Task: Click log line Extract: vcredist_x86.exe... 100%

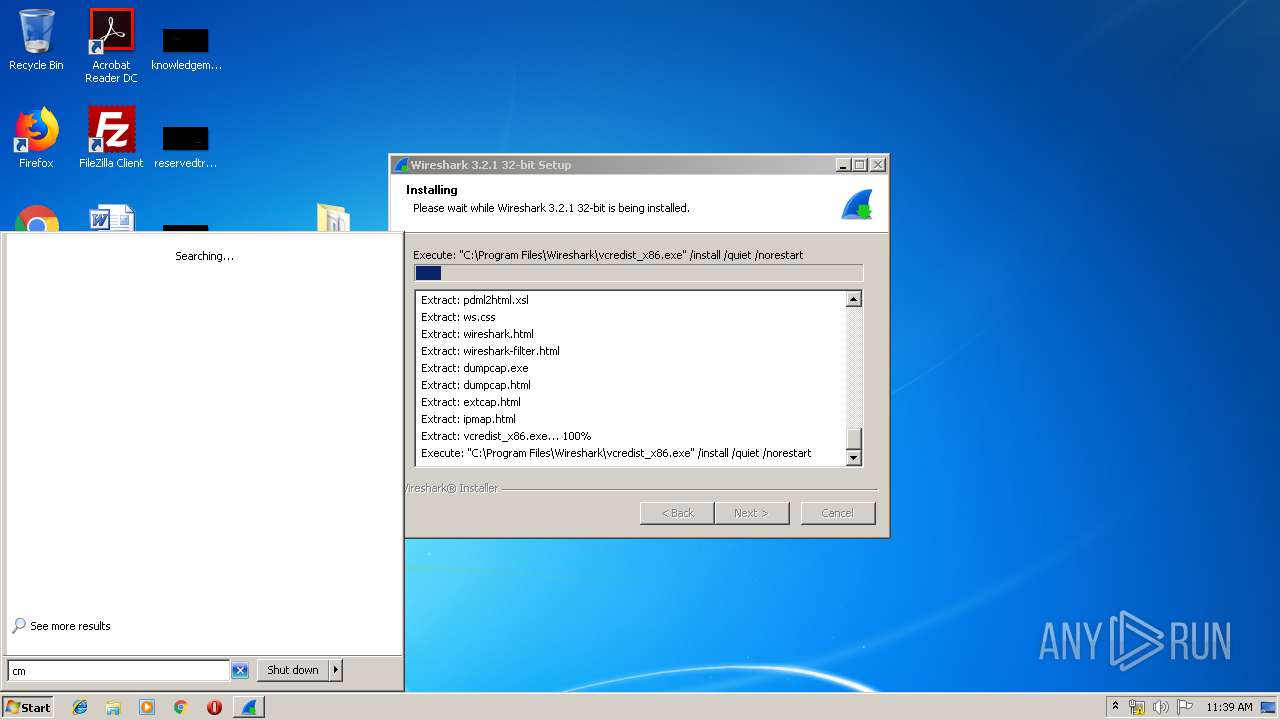Action: [x=506, y=436]
